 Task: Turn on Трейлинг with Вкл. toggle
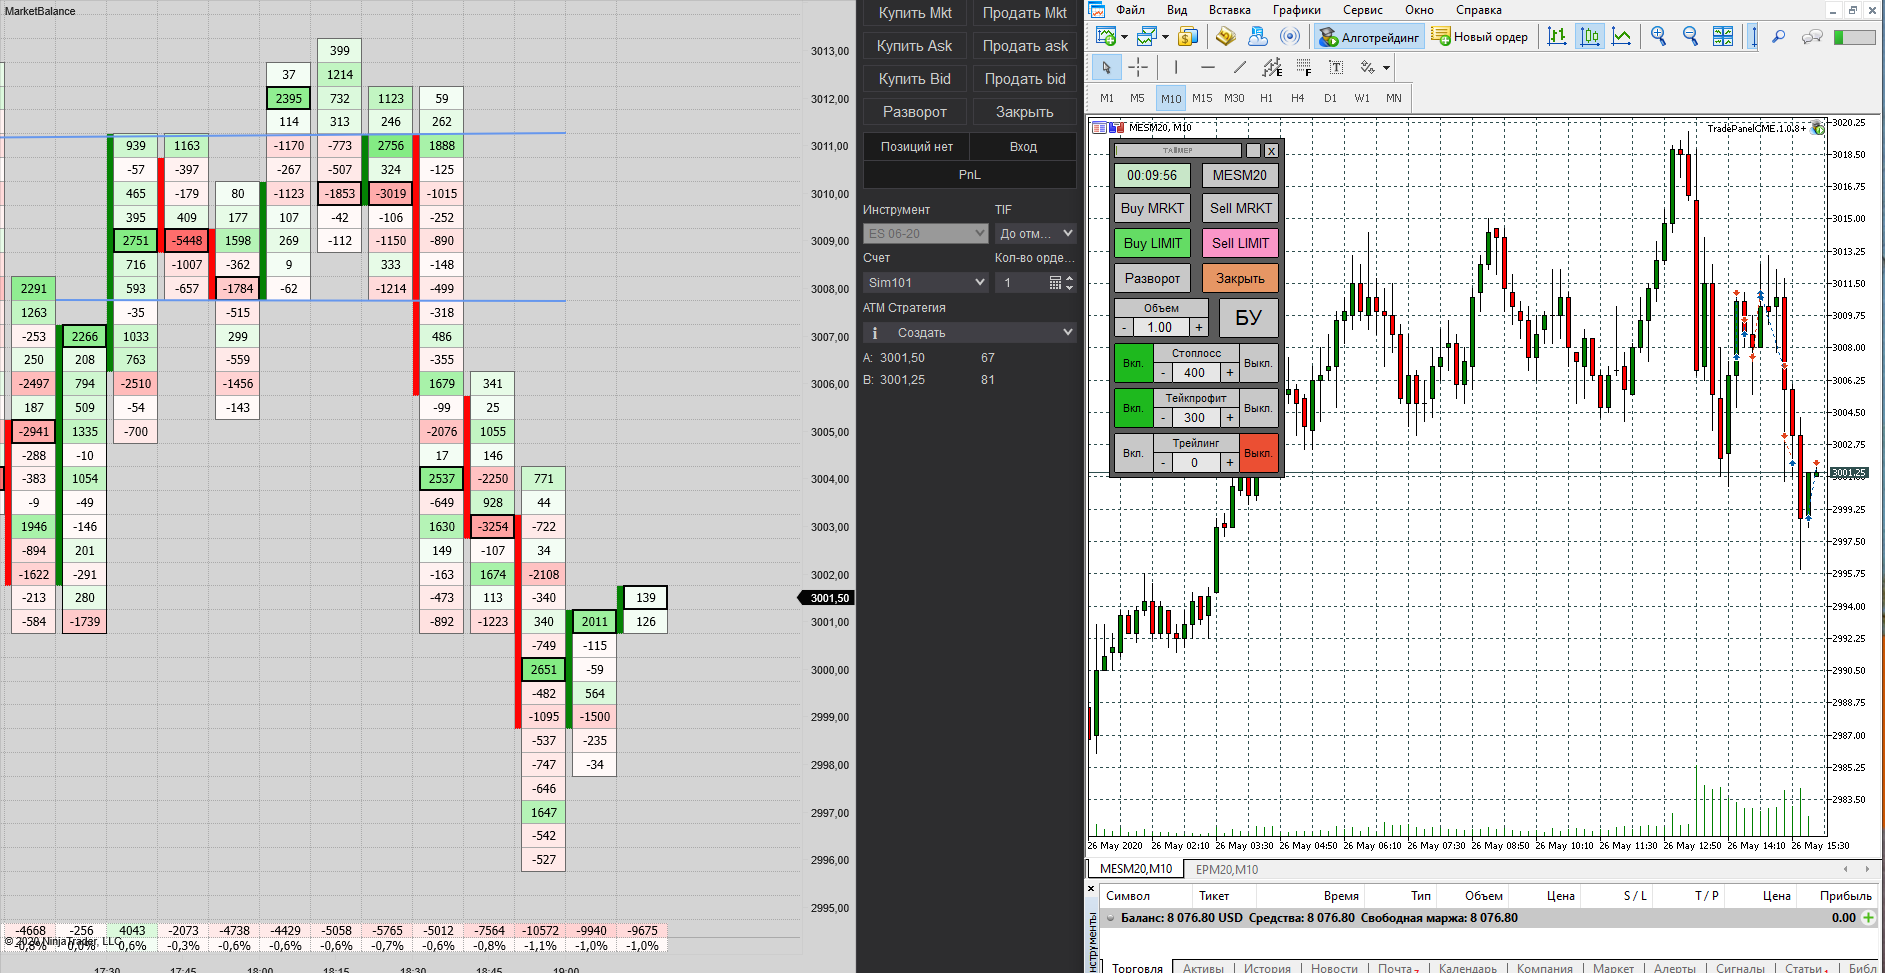[1133, 453]
